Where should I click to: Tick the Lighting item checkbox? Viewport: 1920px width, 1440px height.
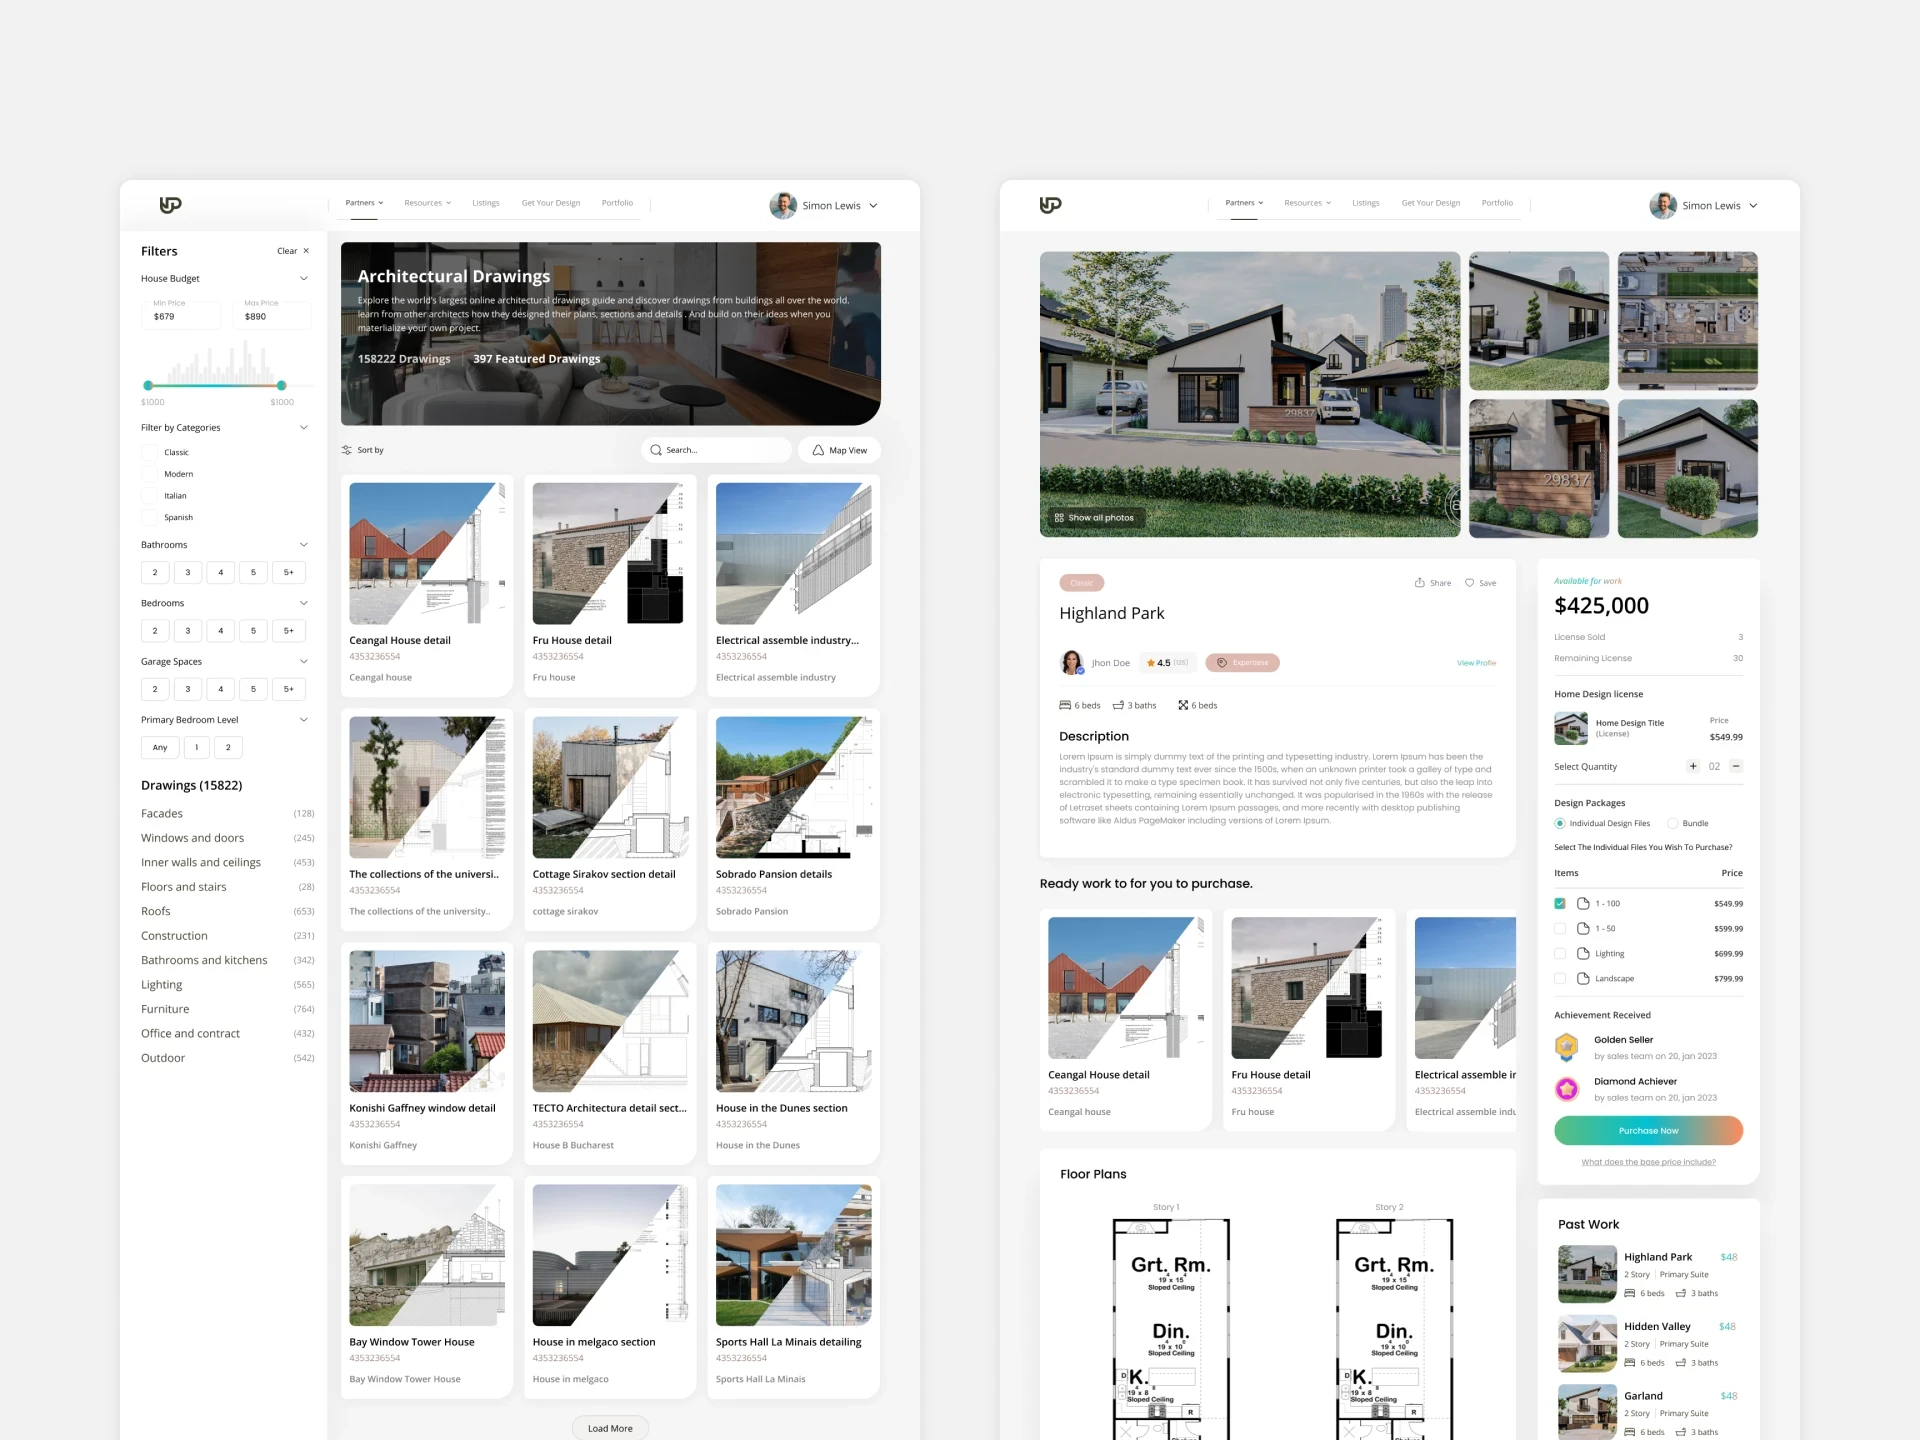1560,954
